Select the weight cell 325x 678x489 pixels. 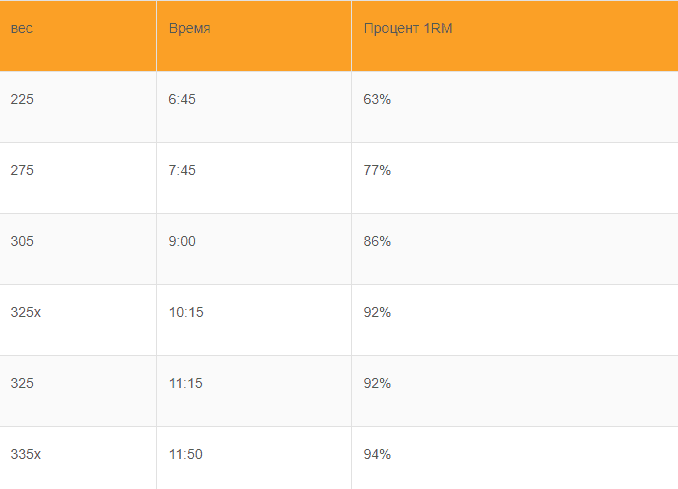pyautogui.click(x=78, y=320)
